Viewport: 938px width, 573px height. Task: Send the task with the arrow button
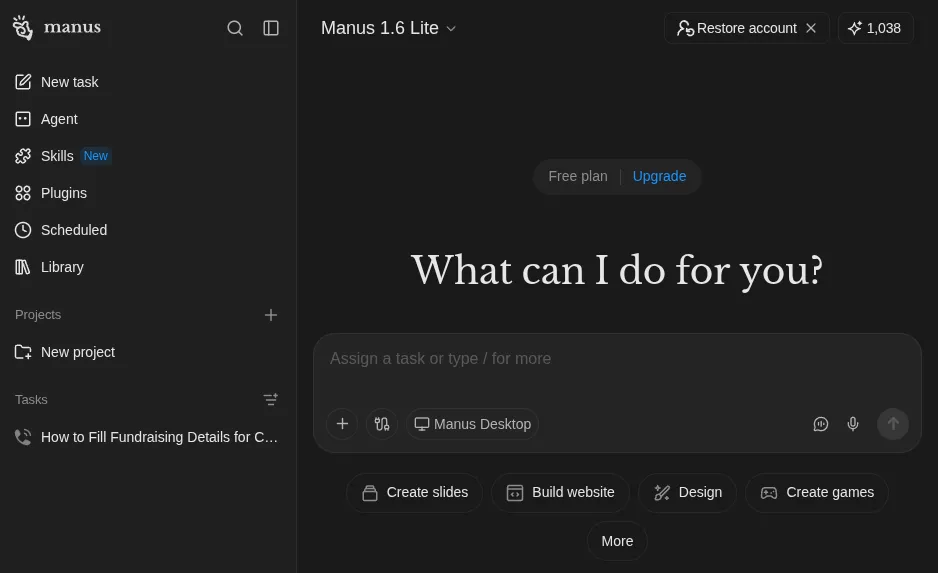point(893,424)
